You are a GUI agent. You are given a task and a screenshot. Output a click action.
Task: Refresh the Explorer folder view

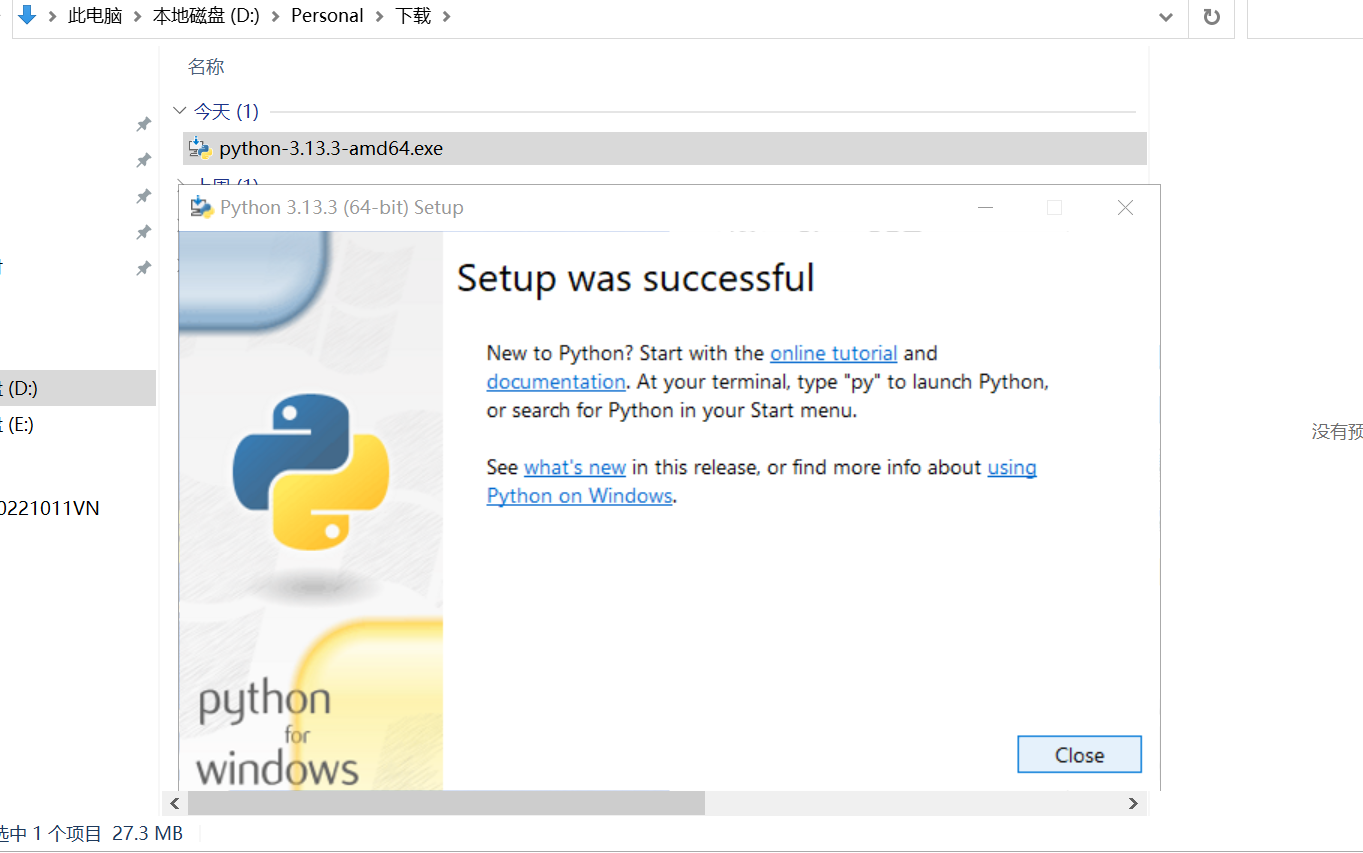[x=1211, y=17]
